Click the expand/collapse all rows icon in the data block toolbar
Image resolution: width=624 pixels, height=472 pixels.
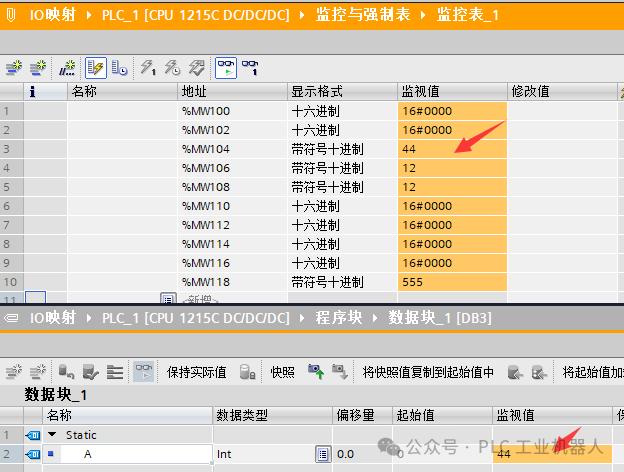point(115,372)
